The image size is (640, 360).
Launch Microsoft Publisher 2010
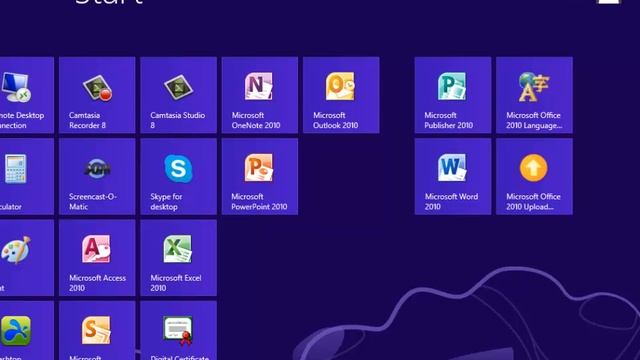point(453,95)
